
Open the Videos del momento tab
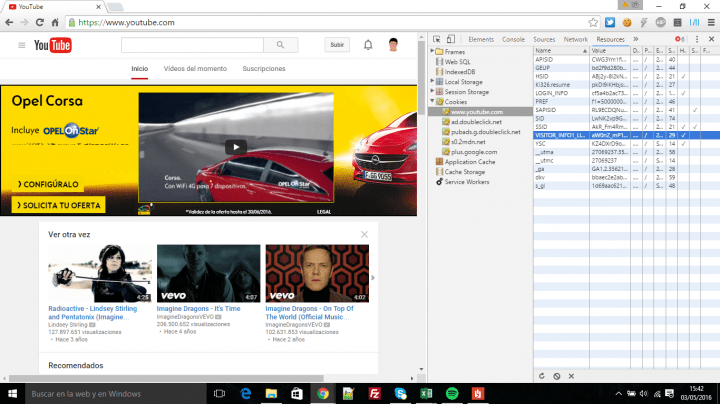tap(195, 68)
